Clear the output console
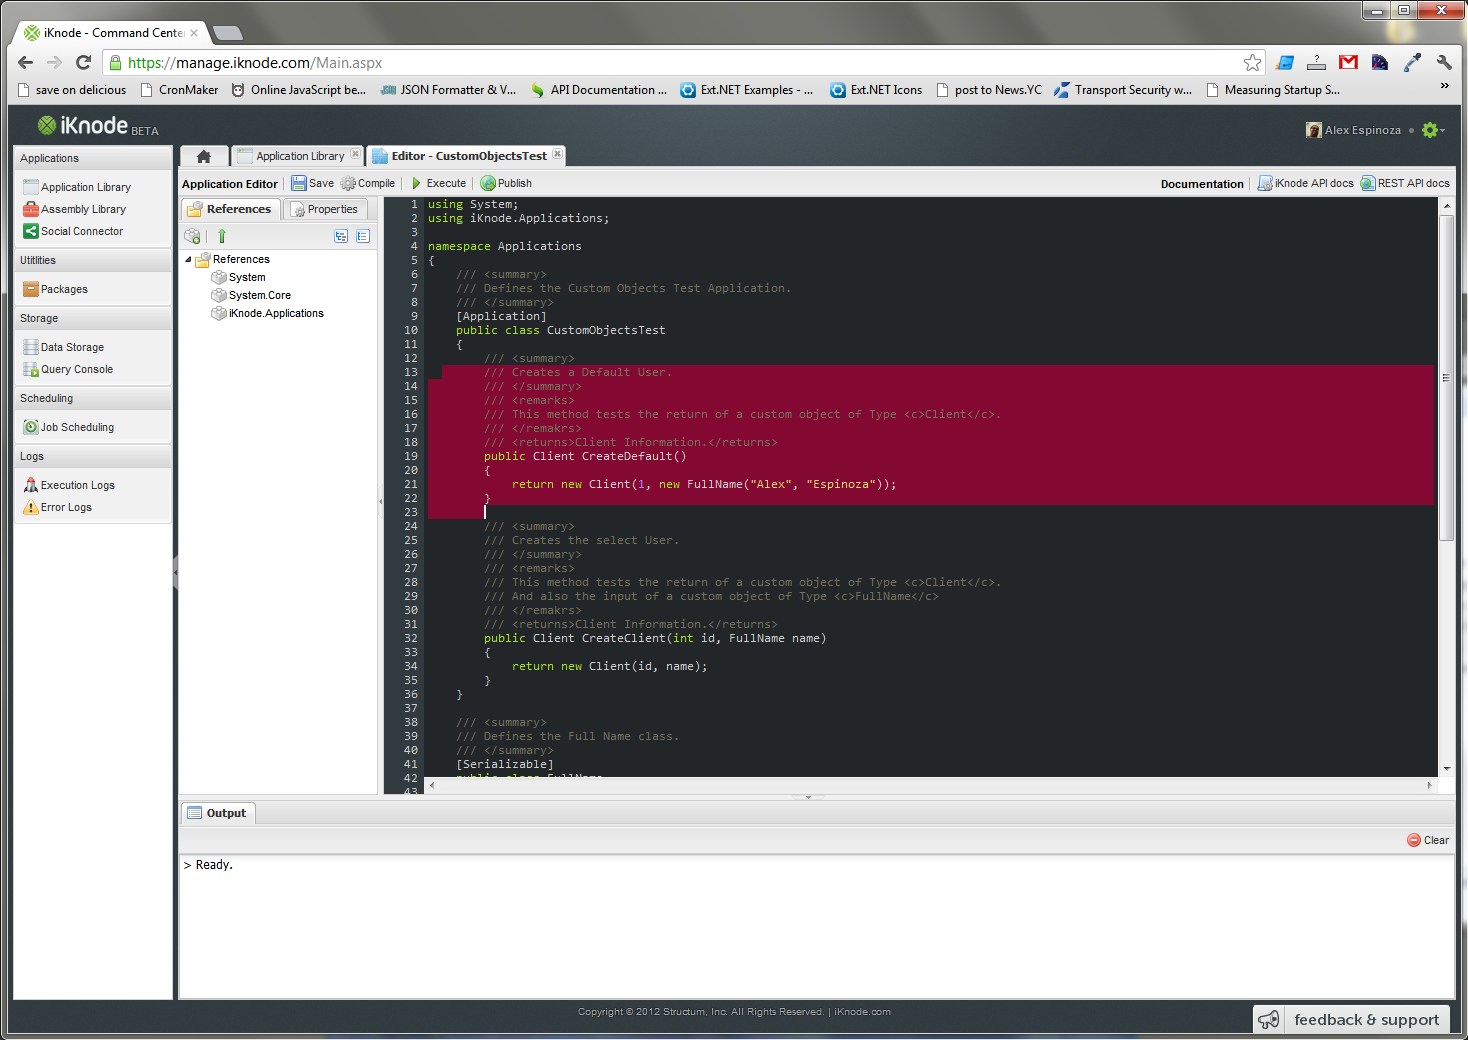Screen dimensions: 1468x1040 1428,840
